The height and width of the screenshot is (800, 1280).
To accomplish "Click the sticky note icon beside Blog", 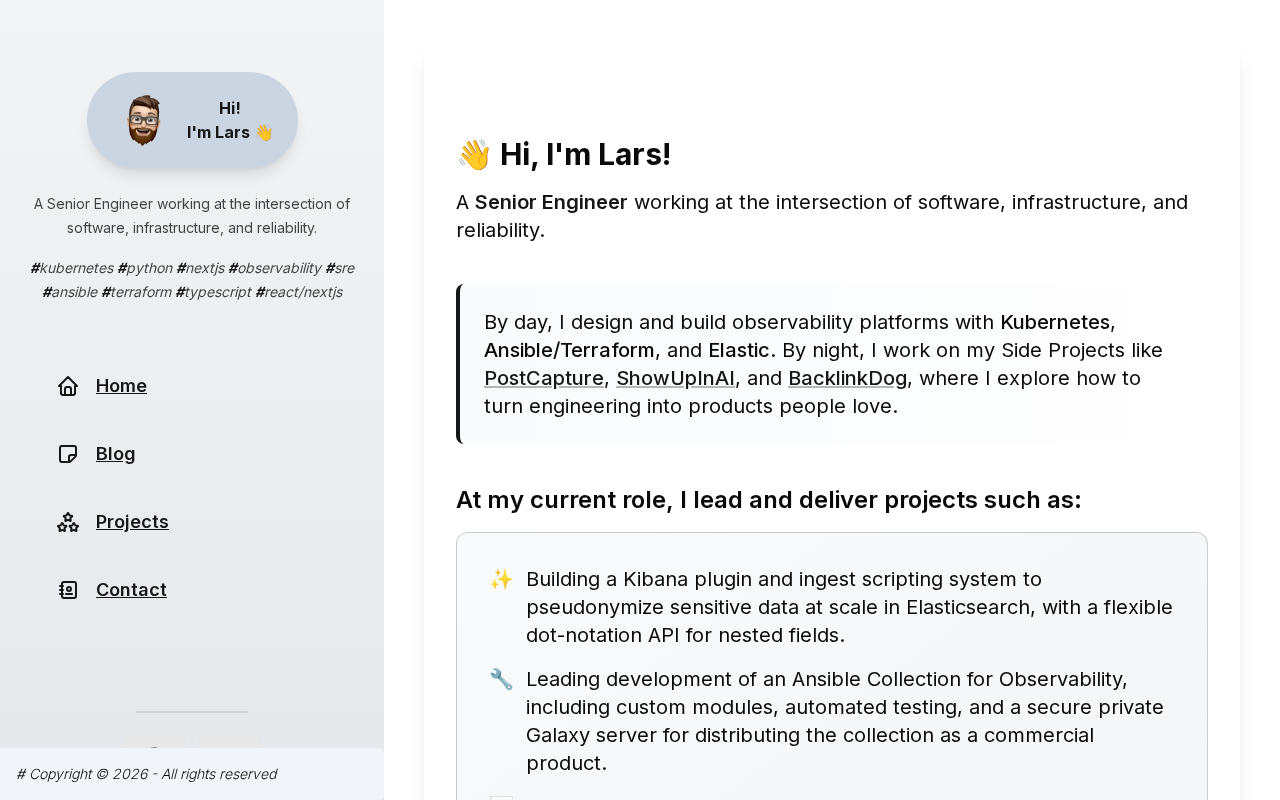I will click(x=68, y=454).
